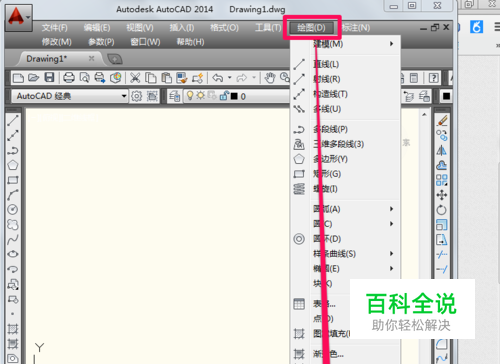The image size is (500, 364).
Task: Select the Ellipse Arc tool
Action: [13, 269]
